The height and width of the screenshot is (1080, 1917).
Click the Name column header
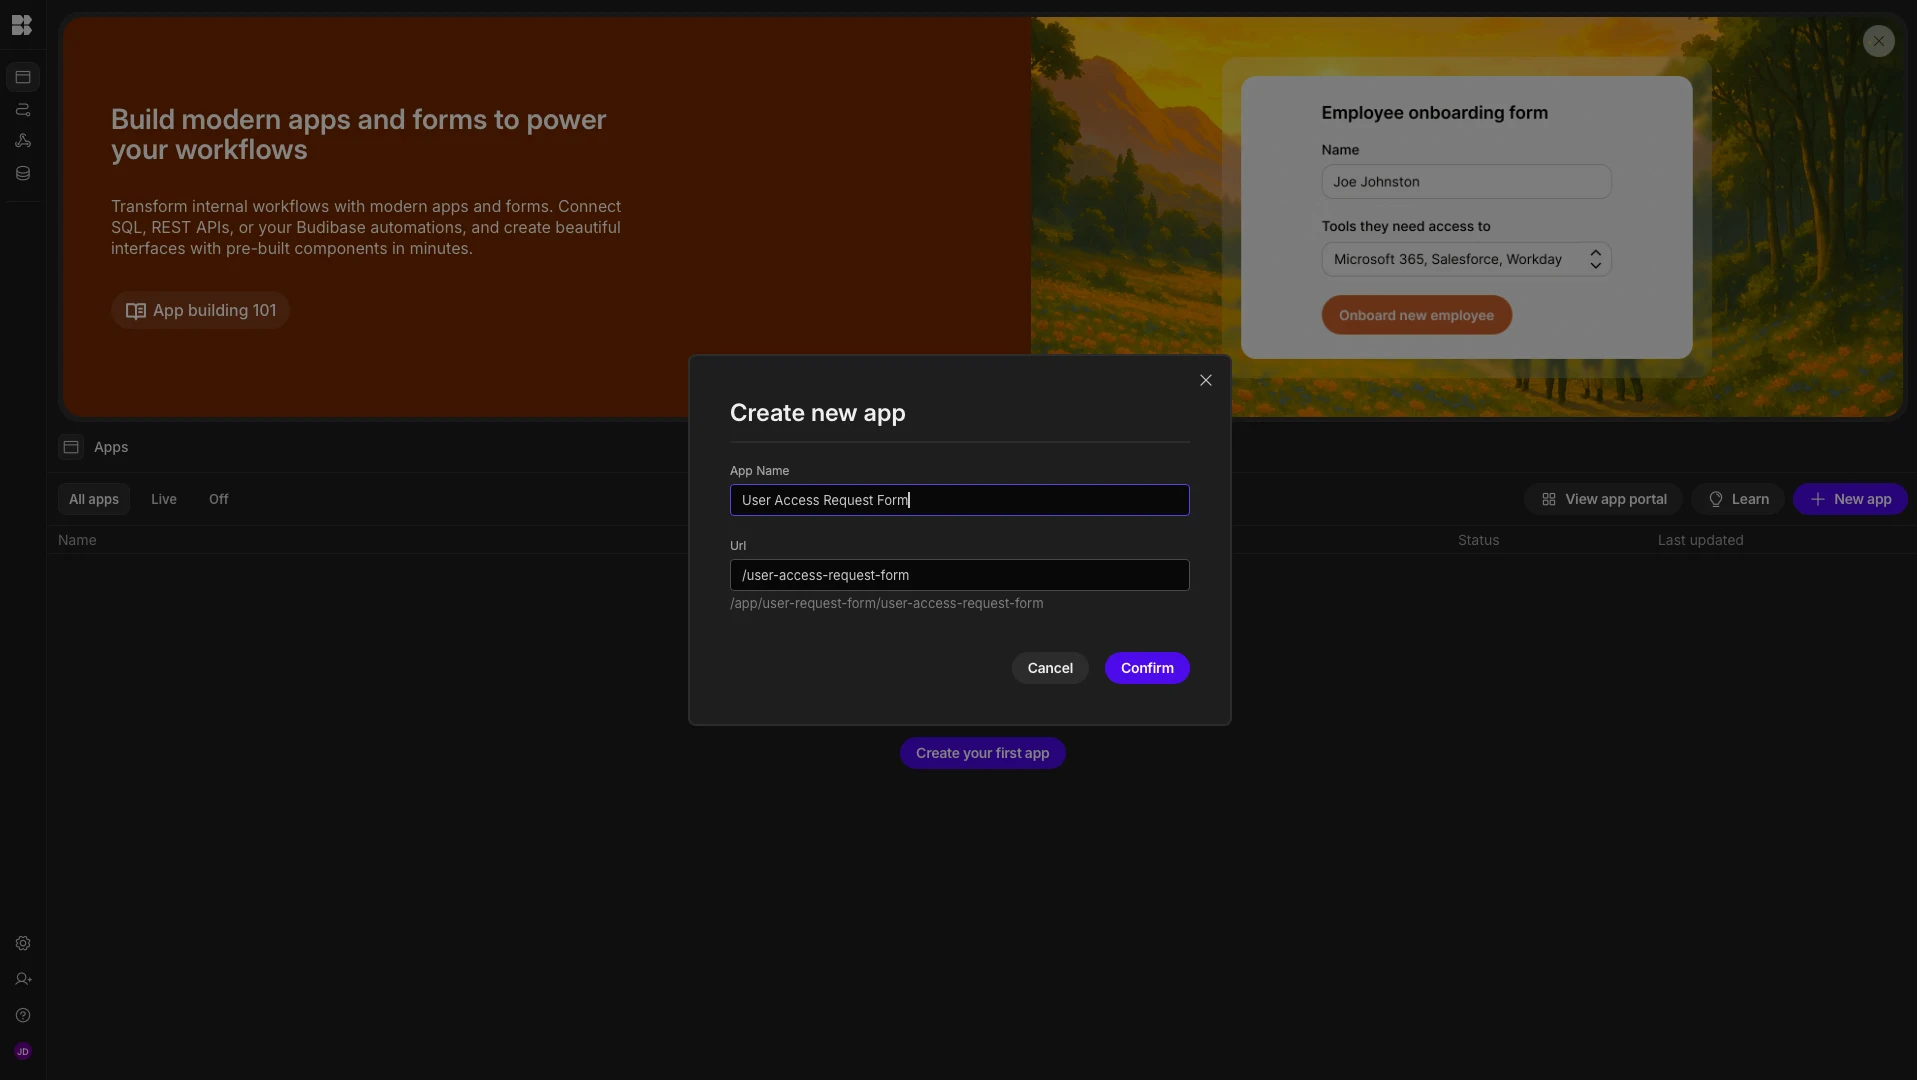[77, 540]
